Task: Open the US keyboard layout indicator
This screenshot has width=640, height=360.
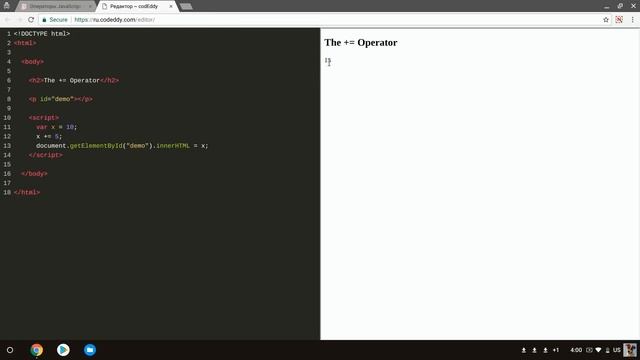Action: pyautogui.click(x=617, y=350)
